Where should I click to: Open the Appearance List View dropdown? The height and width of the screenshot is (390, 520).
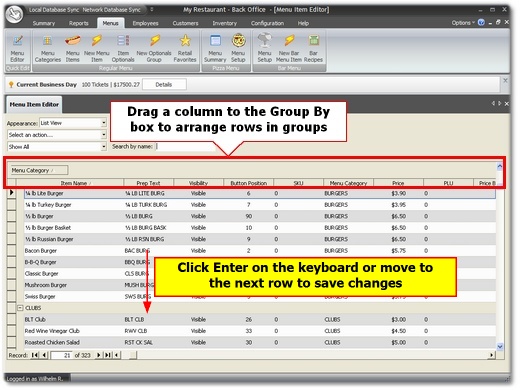click(x=104, y=123)
